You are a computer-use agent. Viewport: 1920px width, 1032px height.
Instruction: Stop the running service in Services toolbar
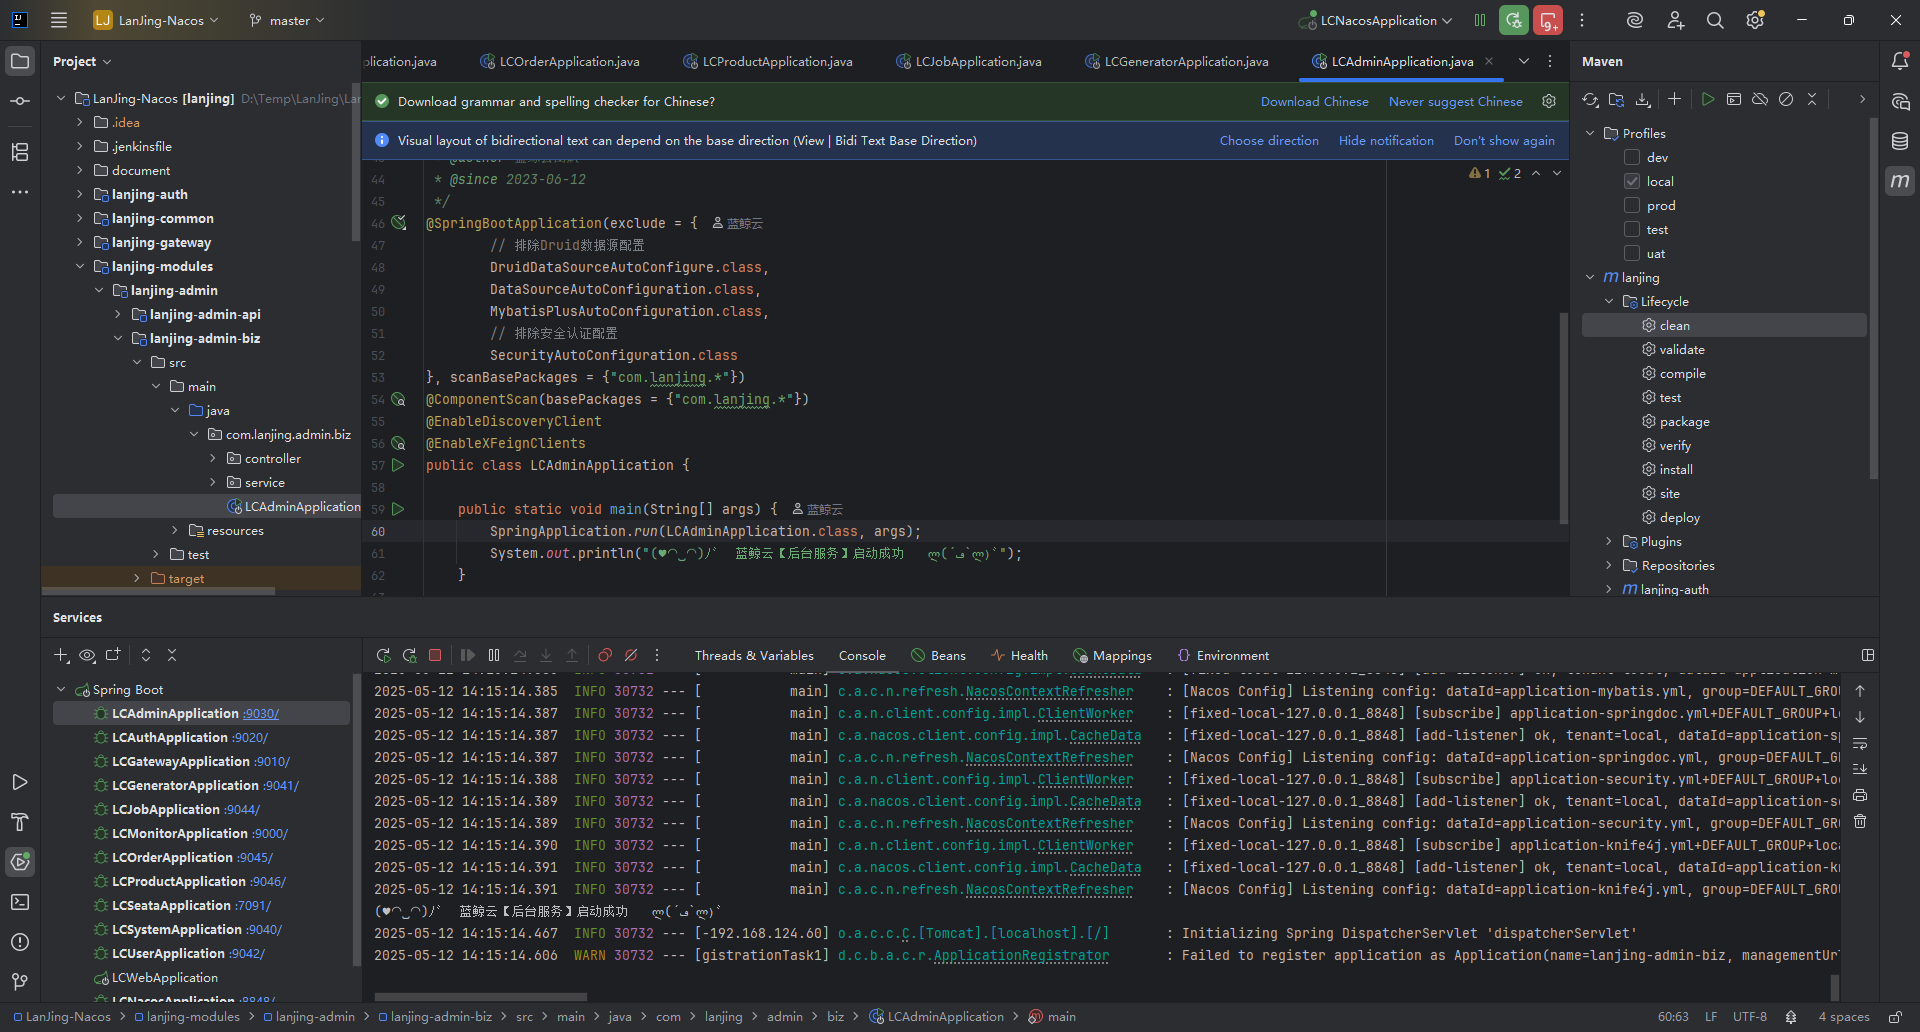tap(435, 655)
